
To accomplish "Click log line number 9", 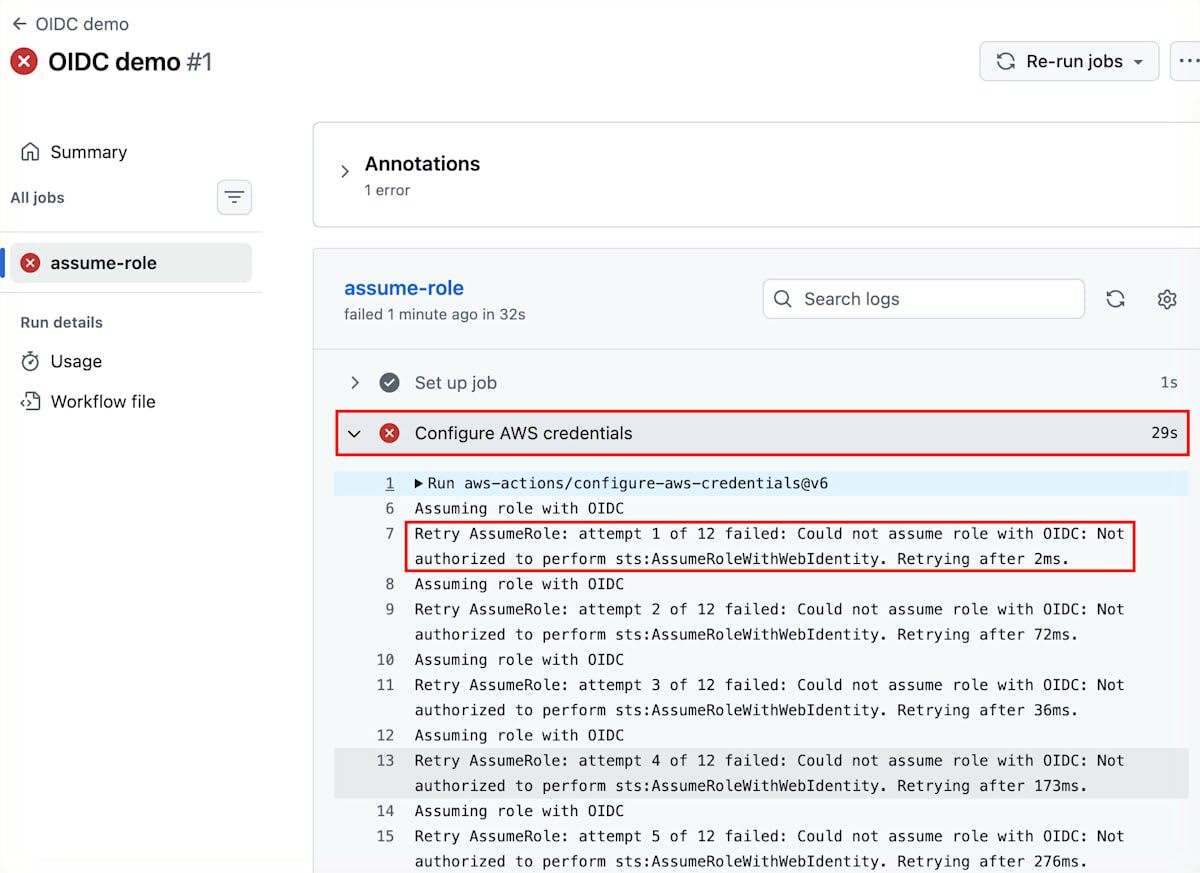I will [390, 609].
